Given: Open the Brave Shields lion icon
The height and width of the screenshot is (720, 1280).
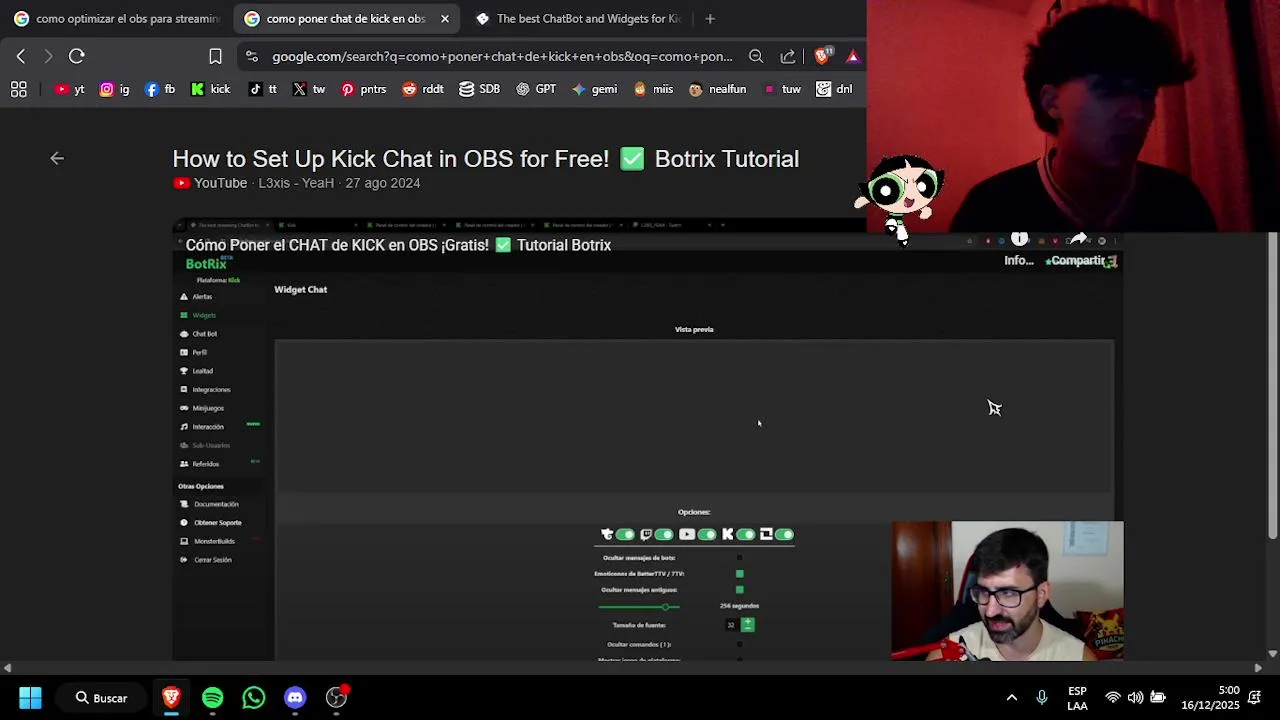Looking at the screenshot, I should pyautogui.click(x=822, y=57).
